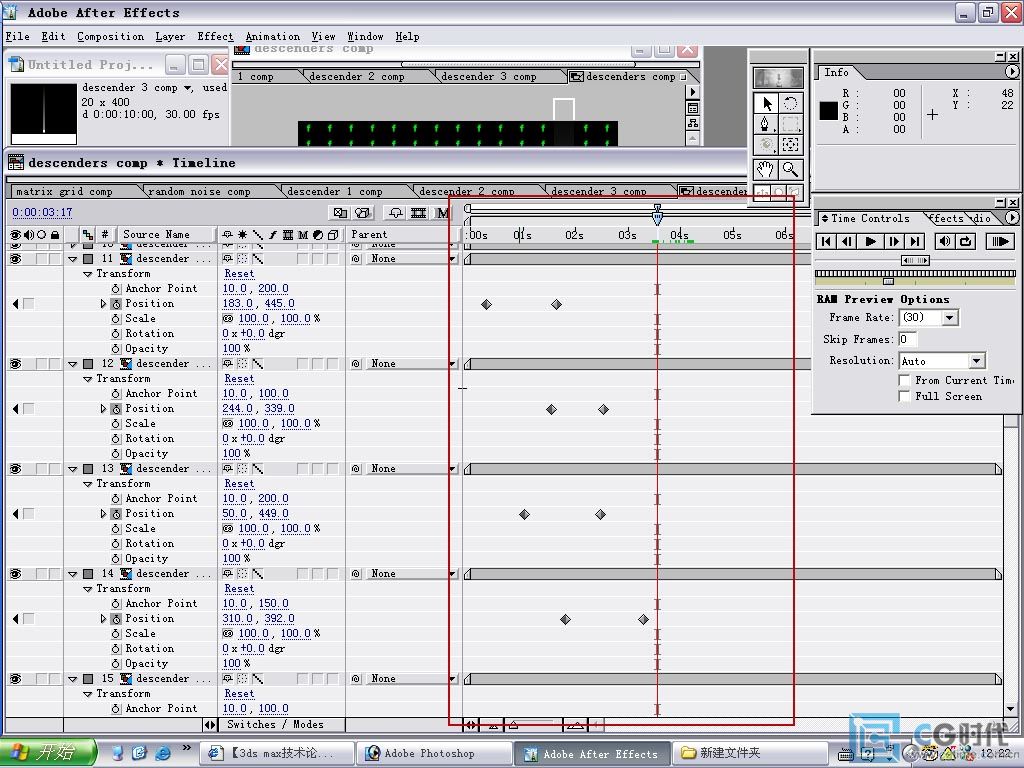
Task: Select the Pen tool in toolbox
Action: 766,124
